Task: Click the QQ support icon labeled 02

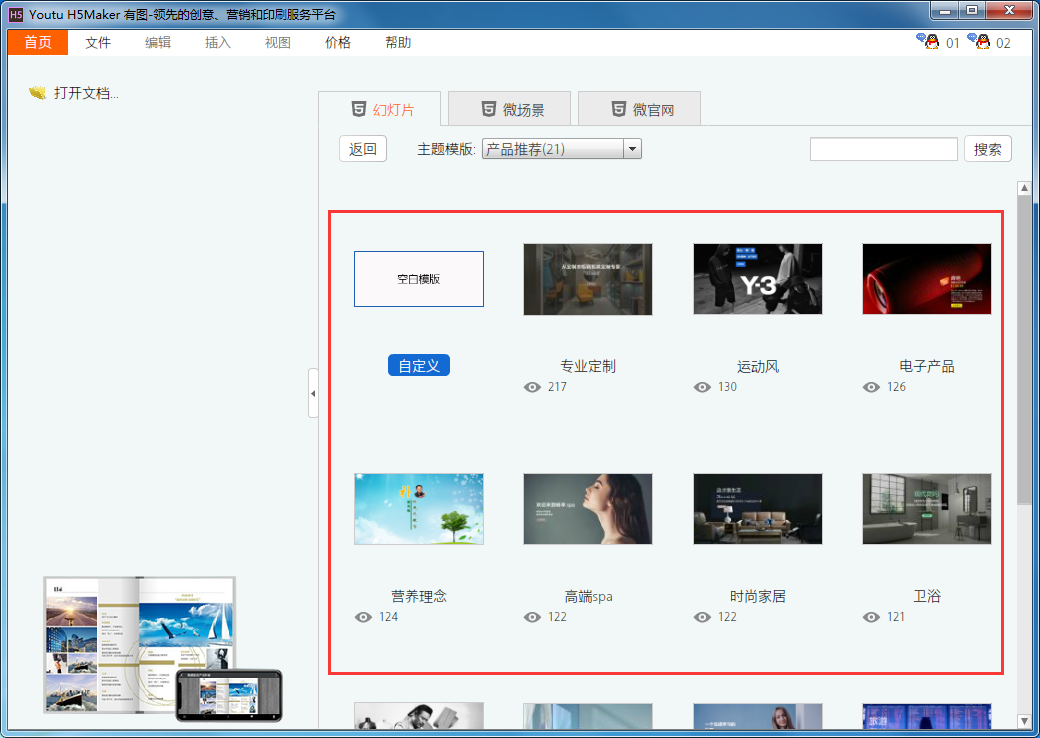Action: [978, 42]
